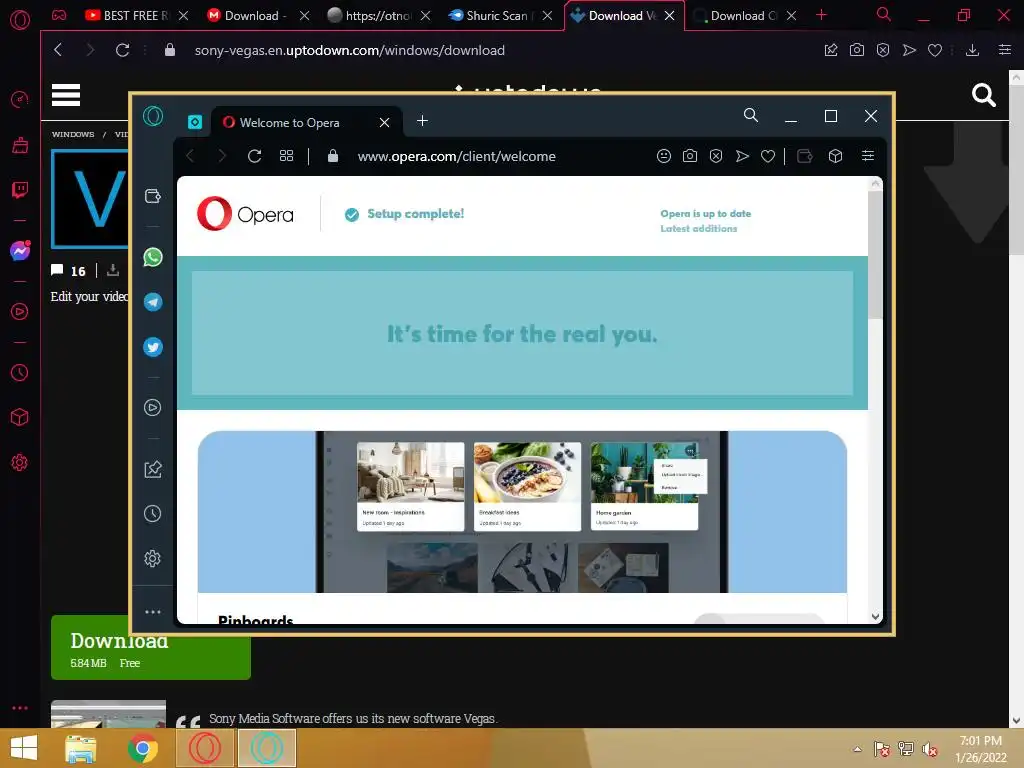Image resolution: width=1024 pixels, height=768 pixels.
Task: Open a new tab in Opera GX
Action: 821,15
